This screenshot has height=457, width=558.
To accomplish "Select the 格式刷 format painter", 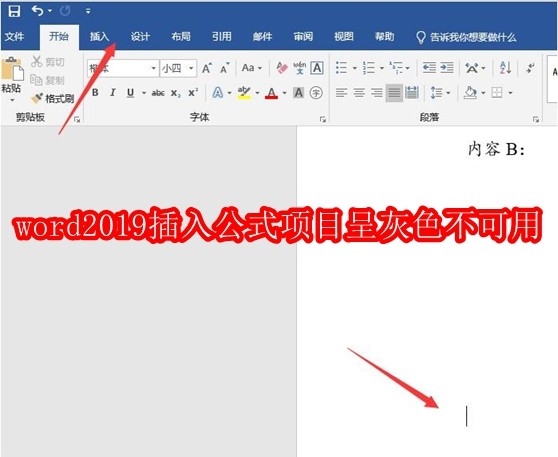I will [x=53, y=98].
